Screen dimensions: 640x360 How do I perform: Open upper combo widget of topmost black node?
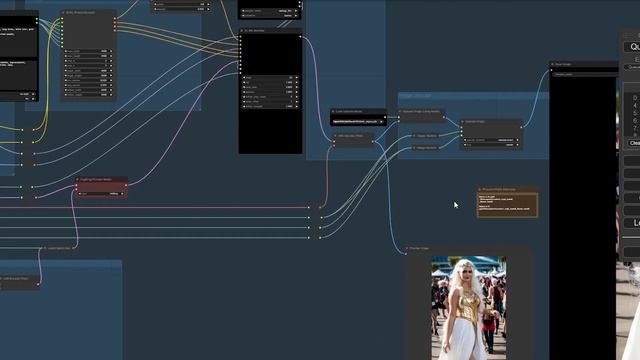pos(271,11)
